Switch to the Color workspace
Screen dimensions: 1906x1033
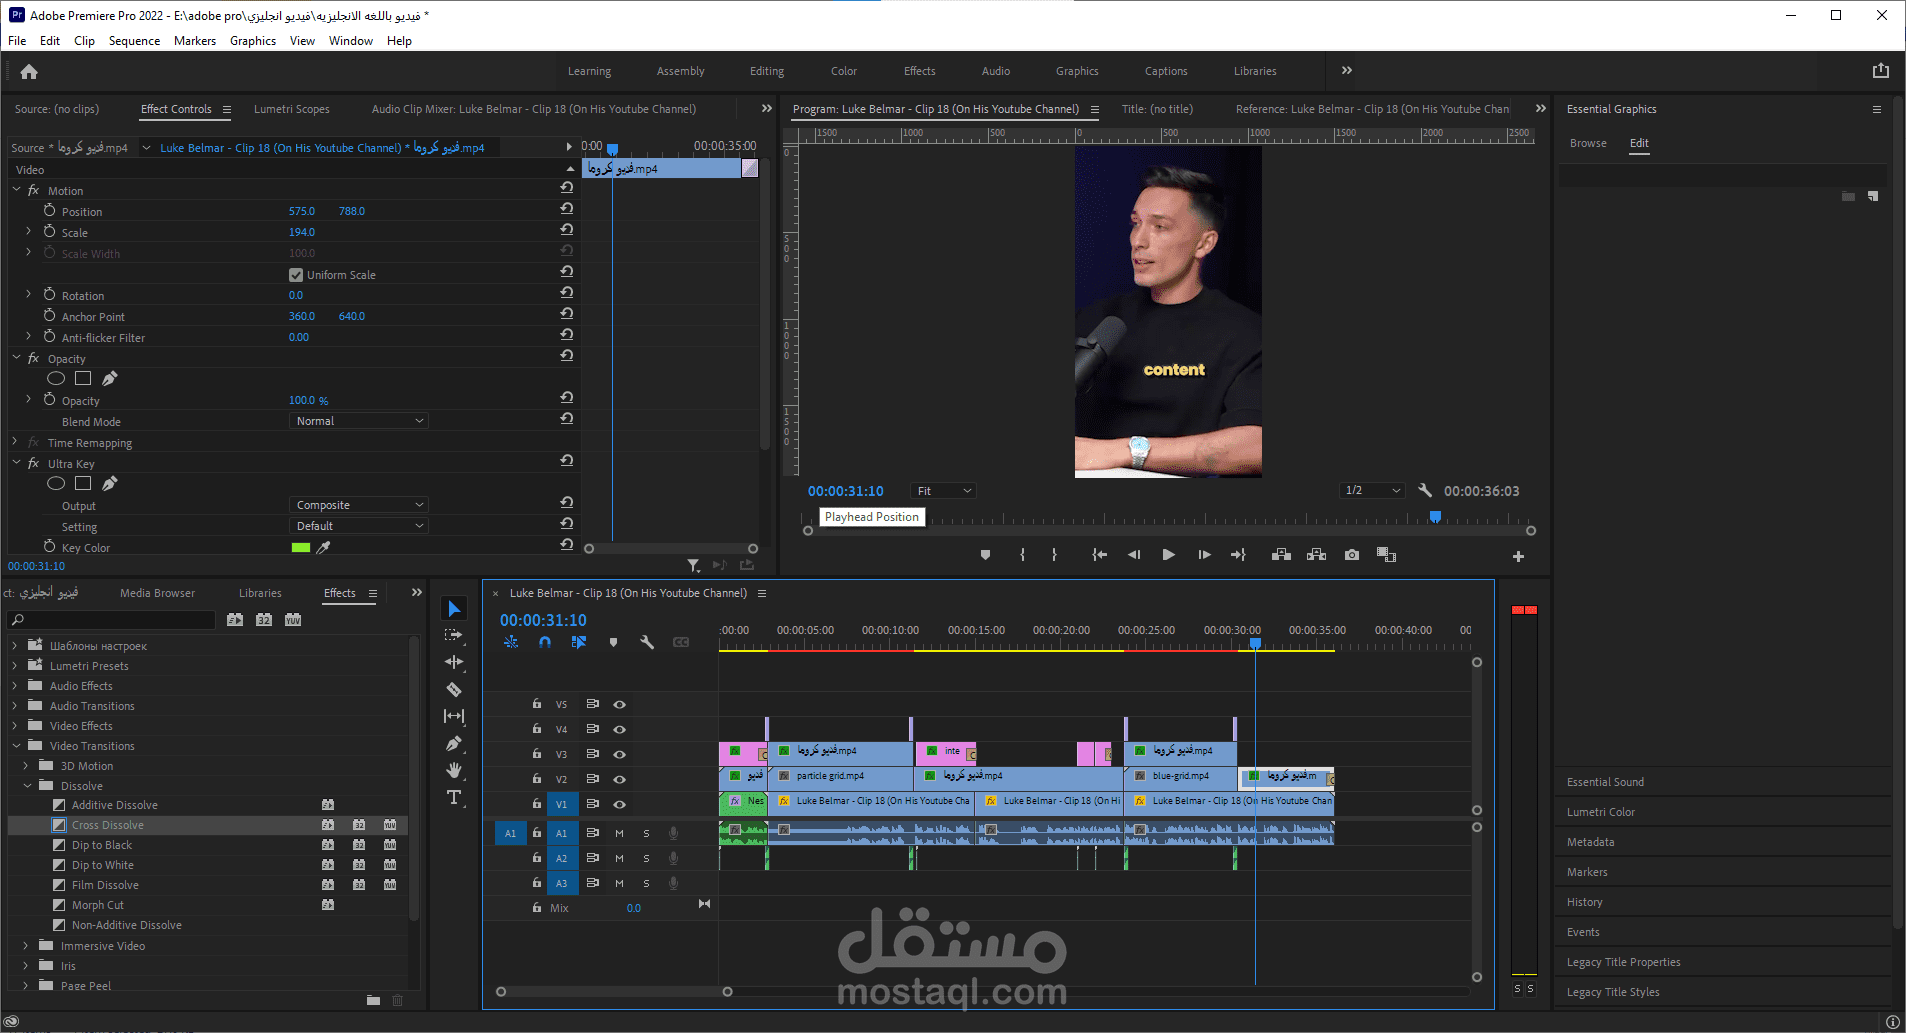point(844,71)
